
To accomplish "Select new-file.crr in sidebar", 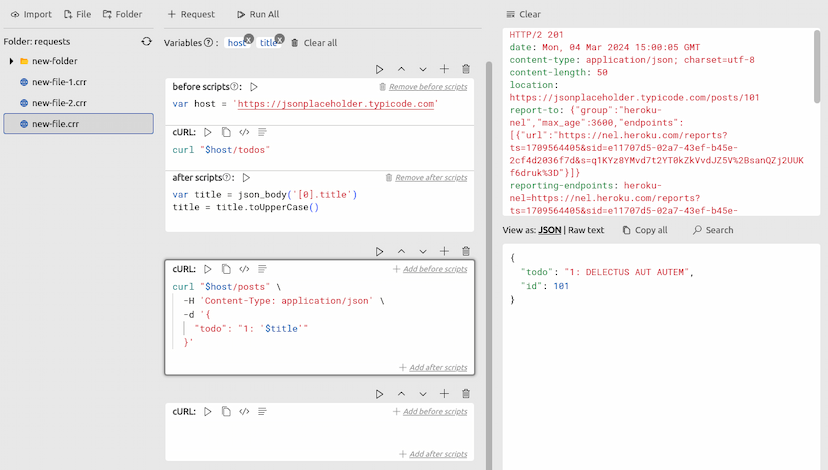I will pos(79,124).
